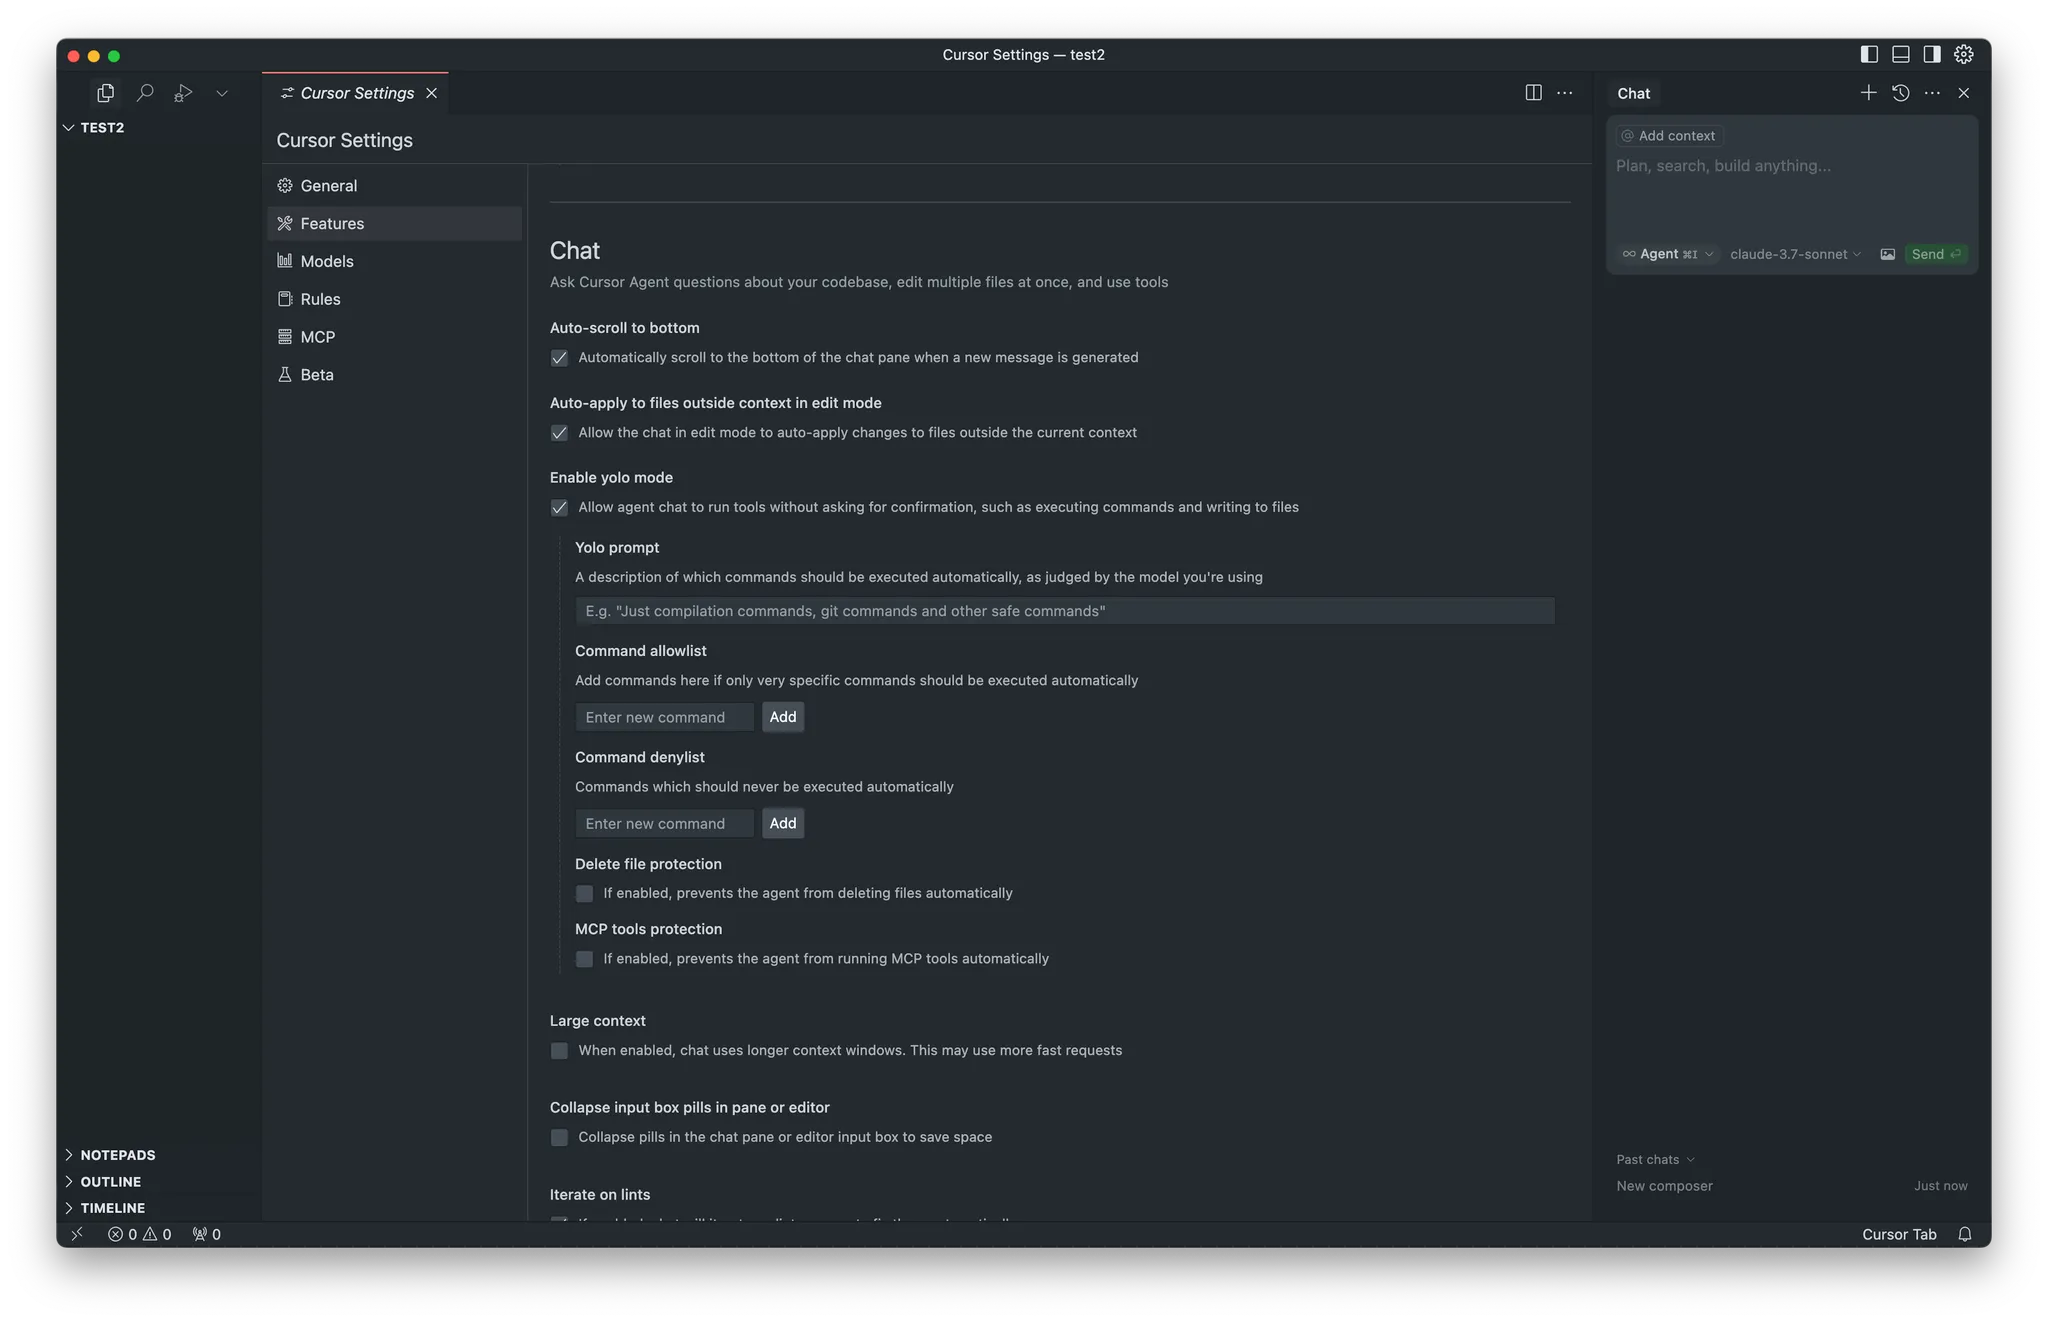Open Beta settings section
2048x1322 pixels.
[x=395, y=375]
